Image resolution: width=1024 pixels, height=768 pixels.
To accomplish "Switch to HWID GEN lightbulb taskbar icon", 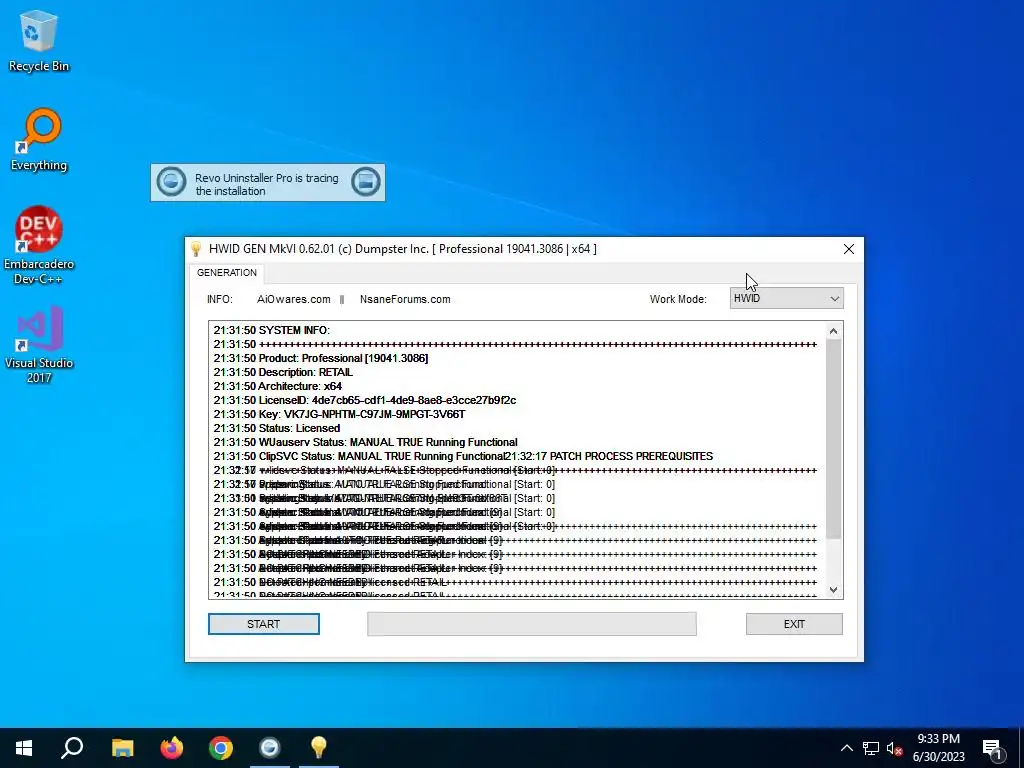I will pos(319,748).
